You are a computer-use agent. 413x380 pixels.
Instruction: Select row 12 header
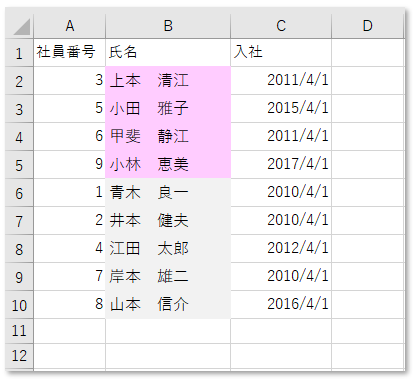pos(19,356)
